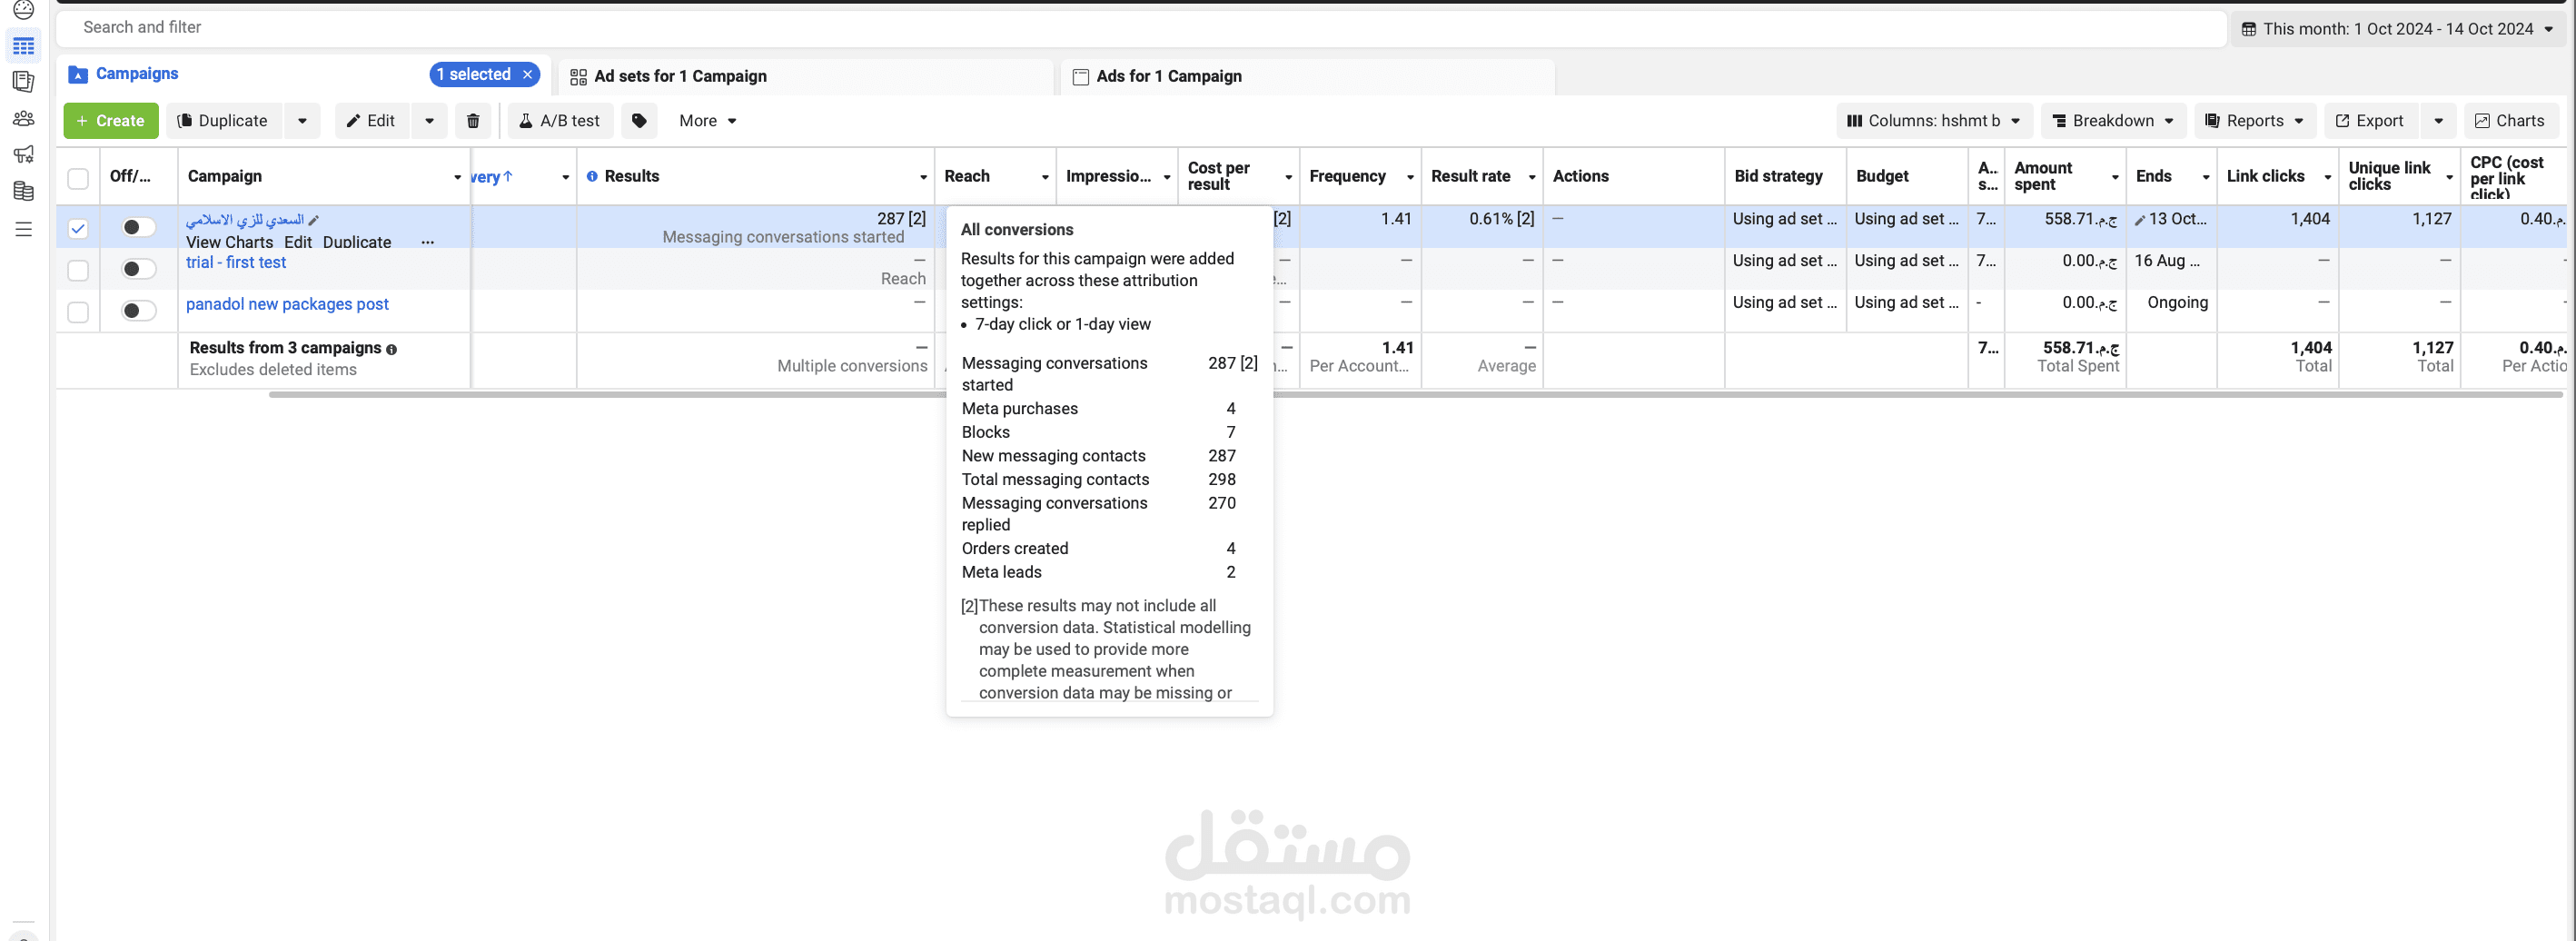Click the tag label icon in the toolbar
This screenshot has width=2576, height=941.
[x=639, y=121]
